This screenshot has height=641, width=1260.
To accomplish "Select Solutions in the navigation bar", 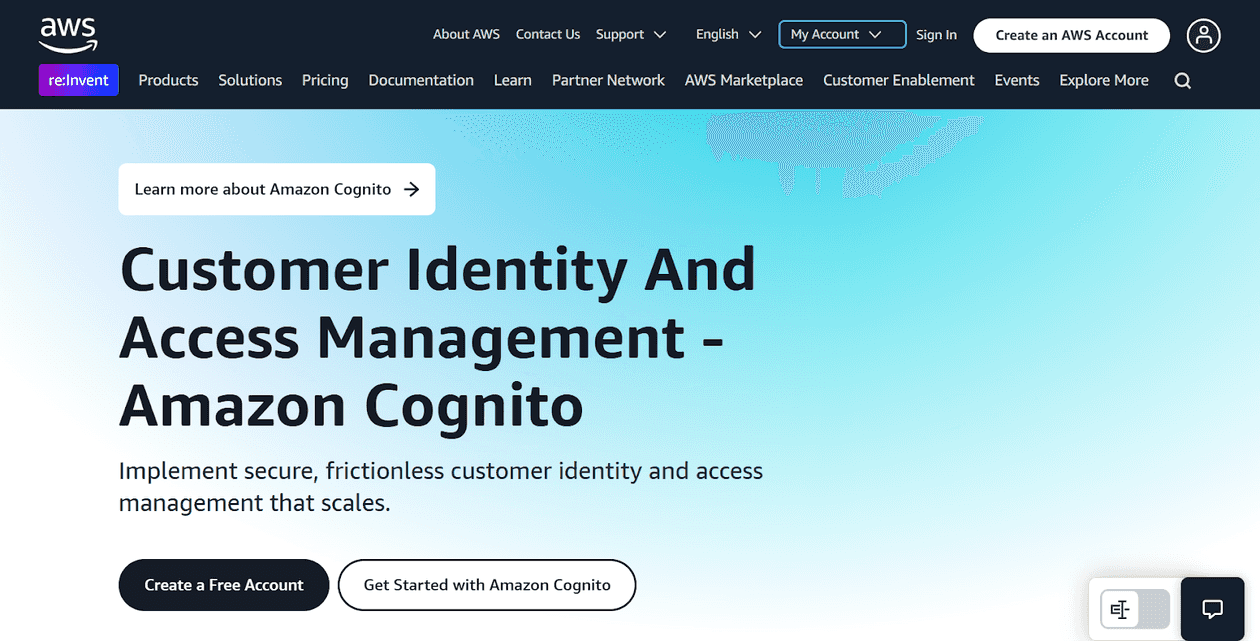I will coord(250,80).
